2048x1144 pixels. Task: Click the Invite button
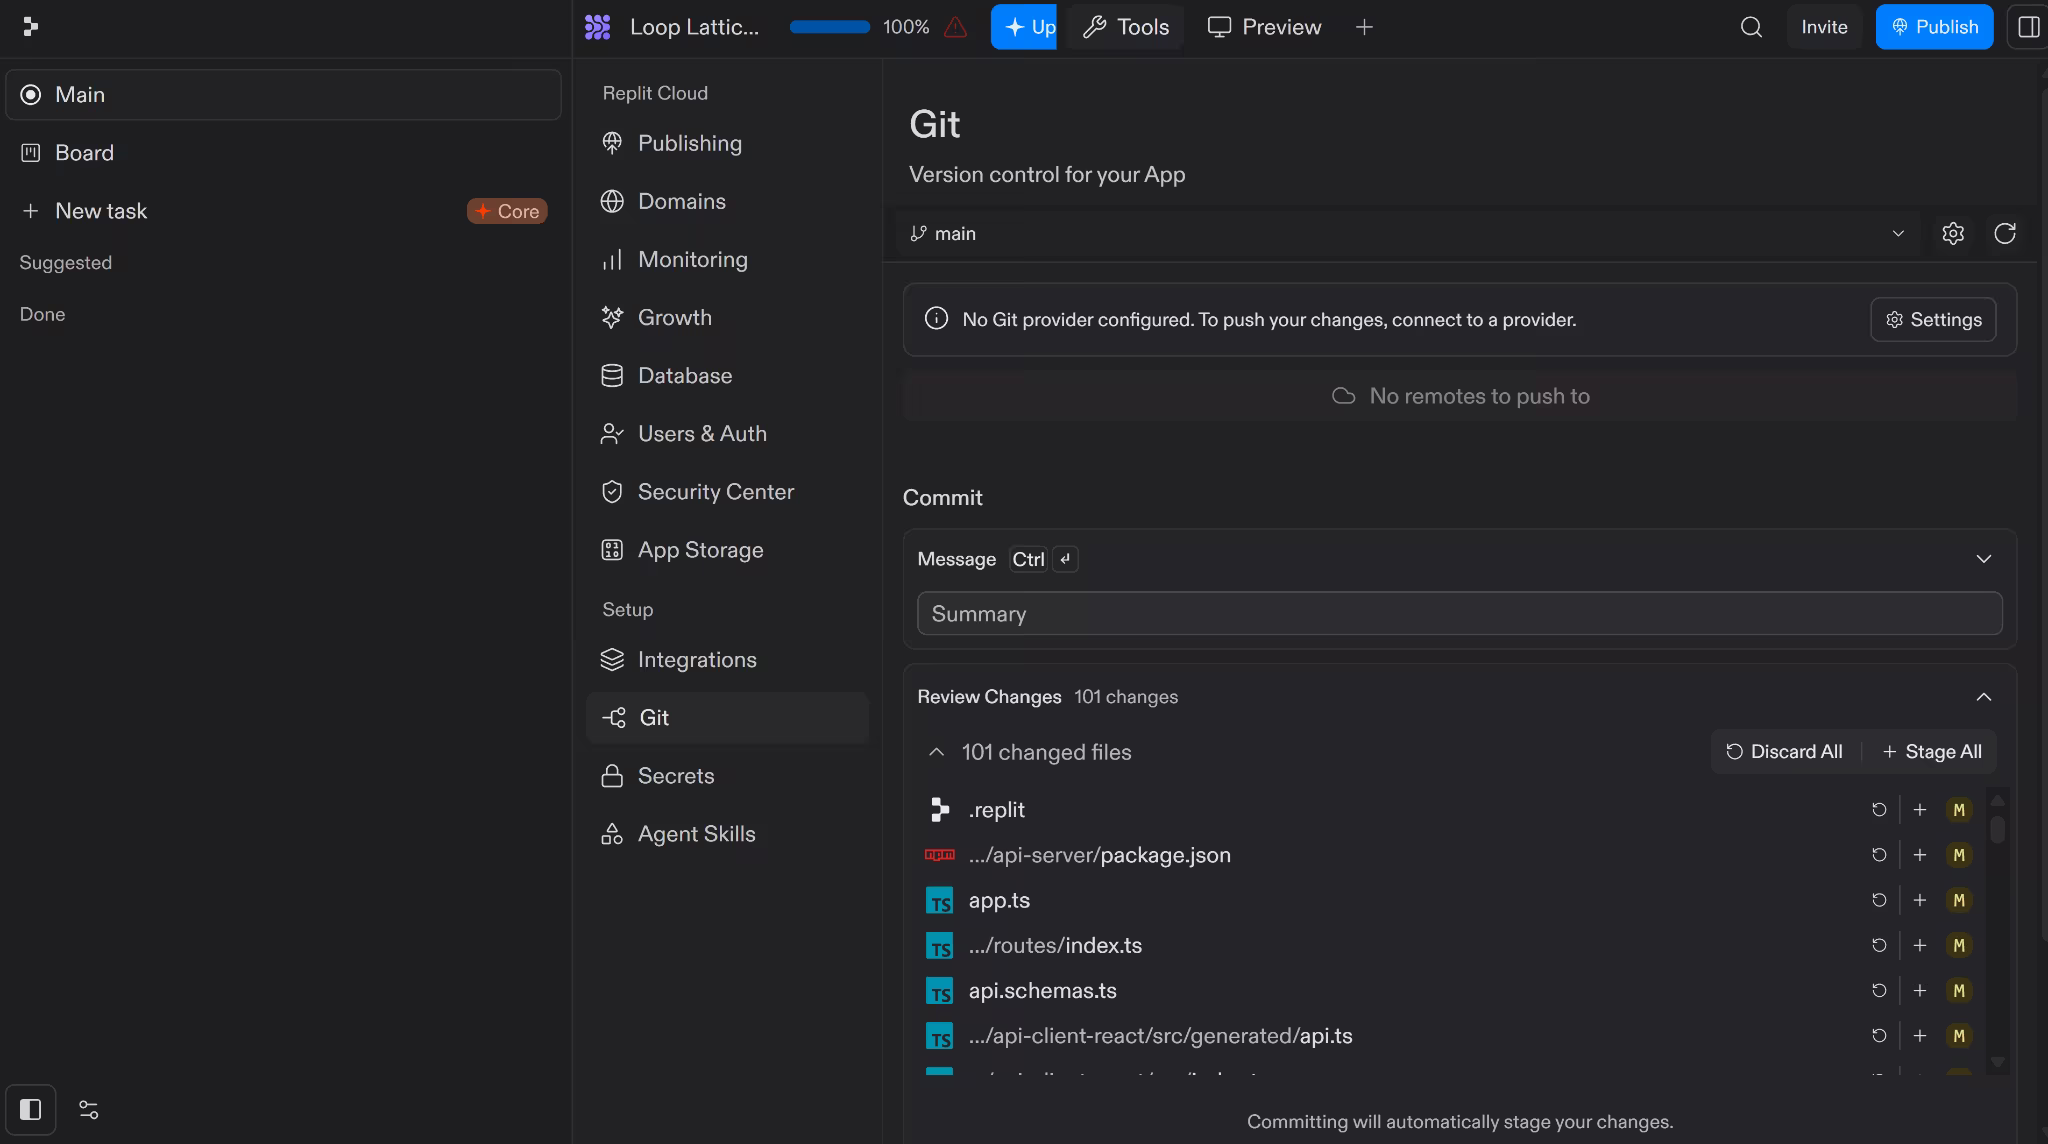[1824, 27]
